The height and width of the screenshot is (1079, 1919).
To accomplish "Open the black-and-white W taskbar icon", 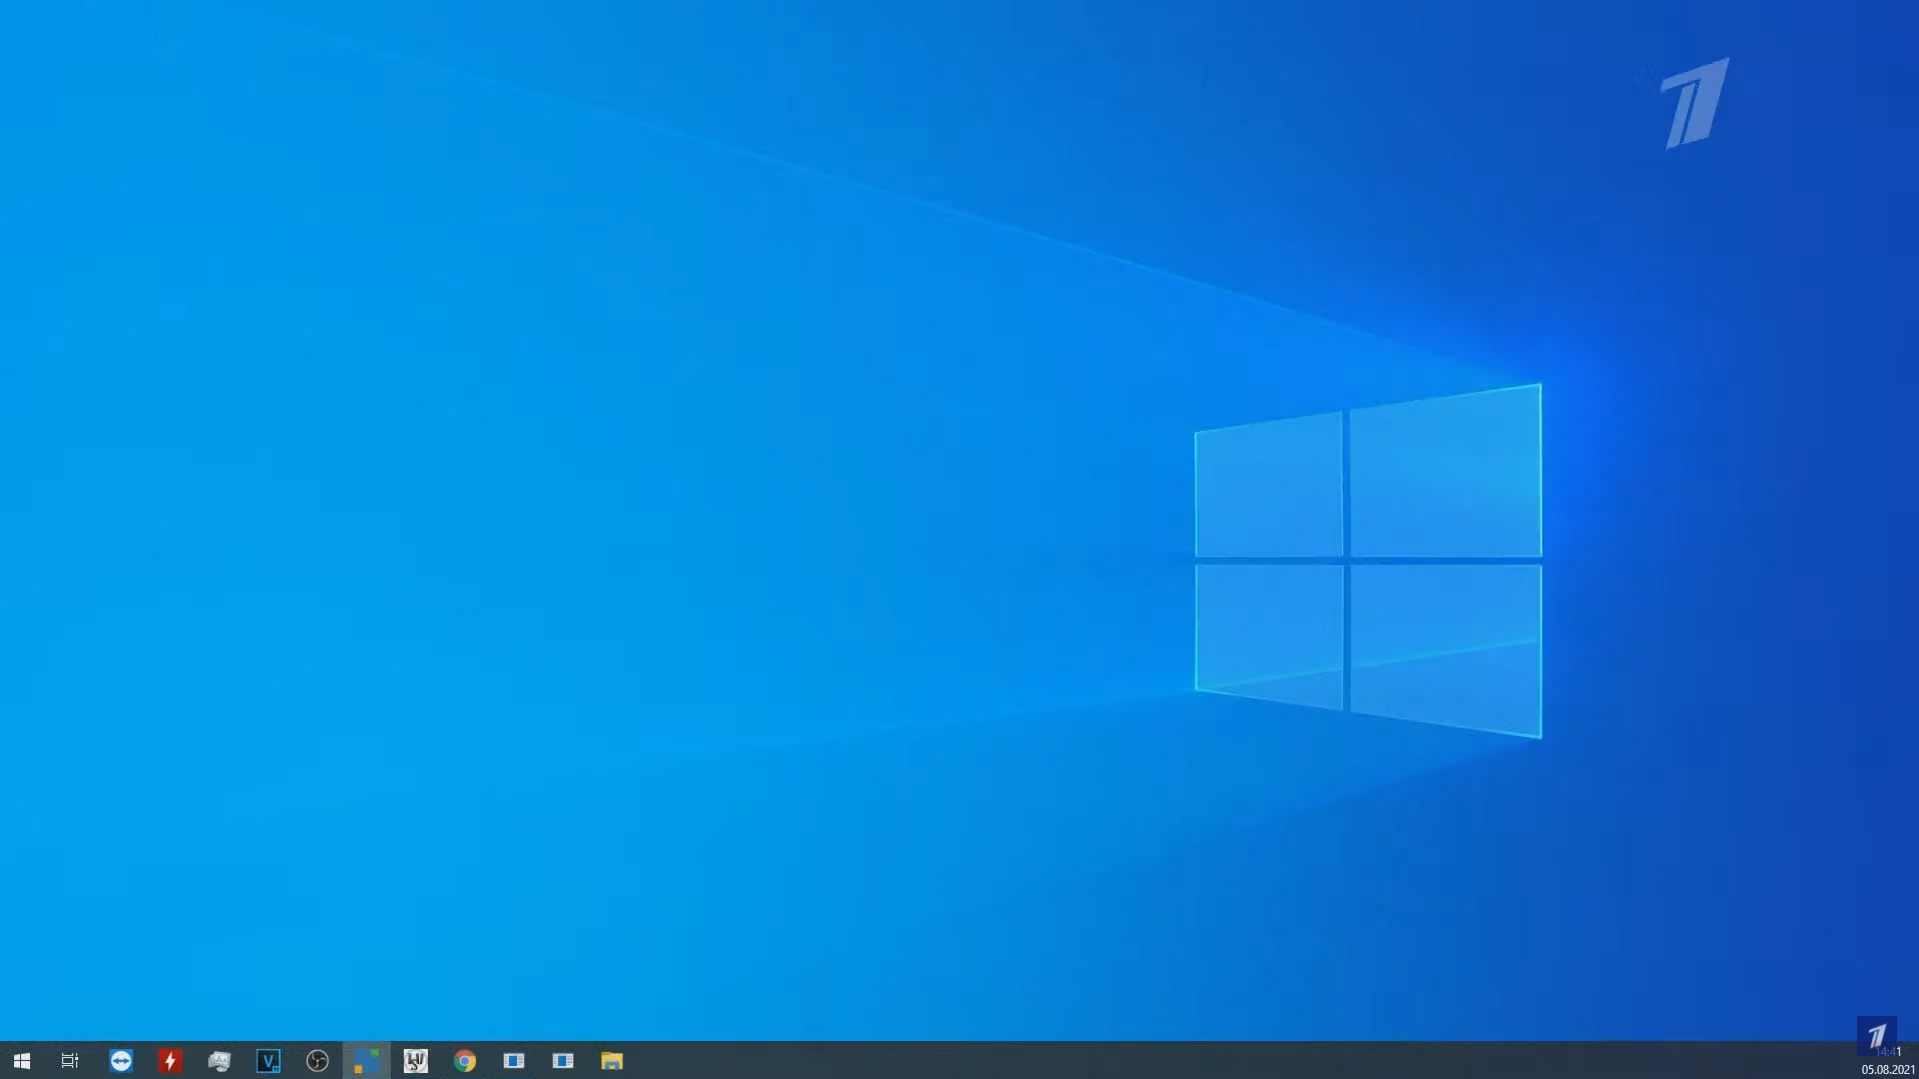I will click(x=415, y=1060).
